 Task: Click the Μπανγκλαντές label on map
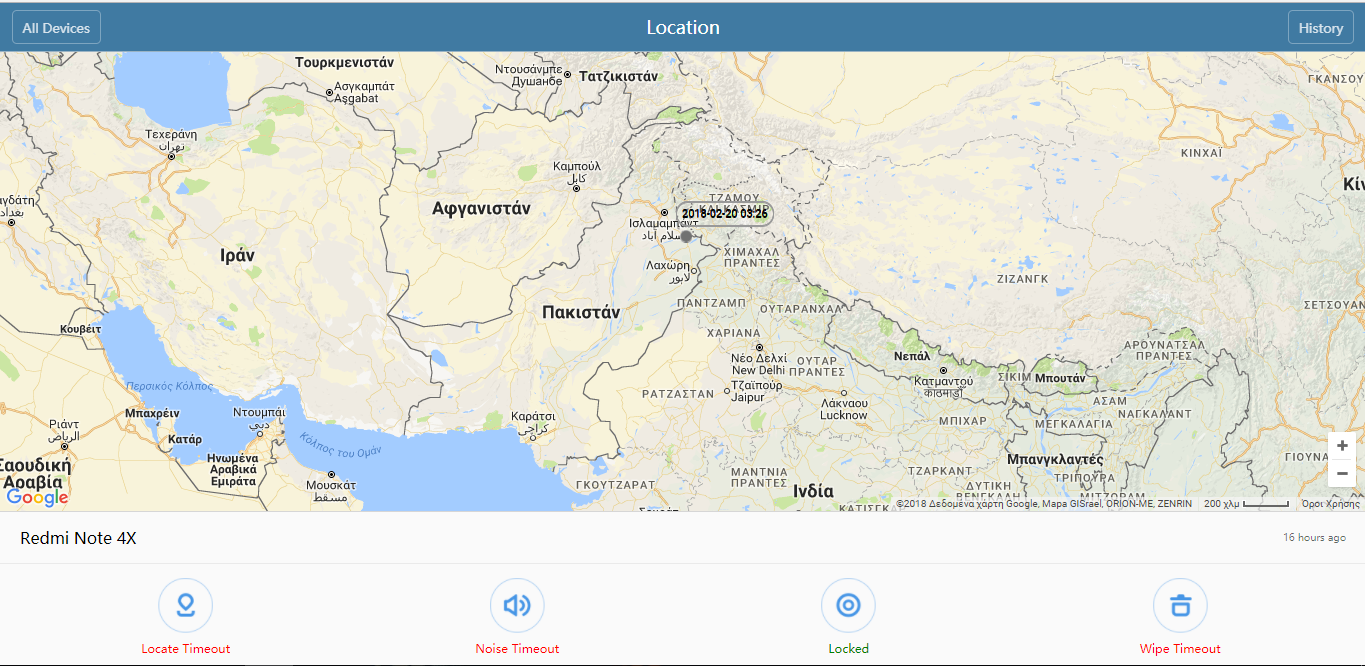[1055, 460]
